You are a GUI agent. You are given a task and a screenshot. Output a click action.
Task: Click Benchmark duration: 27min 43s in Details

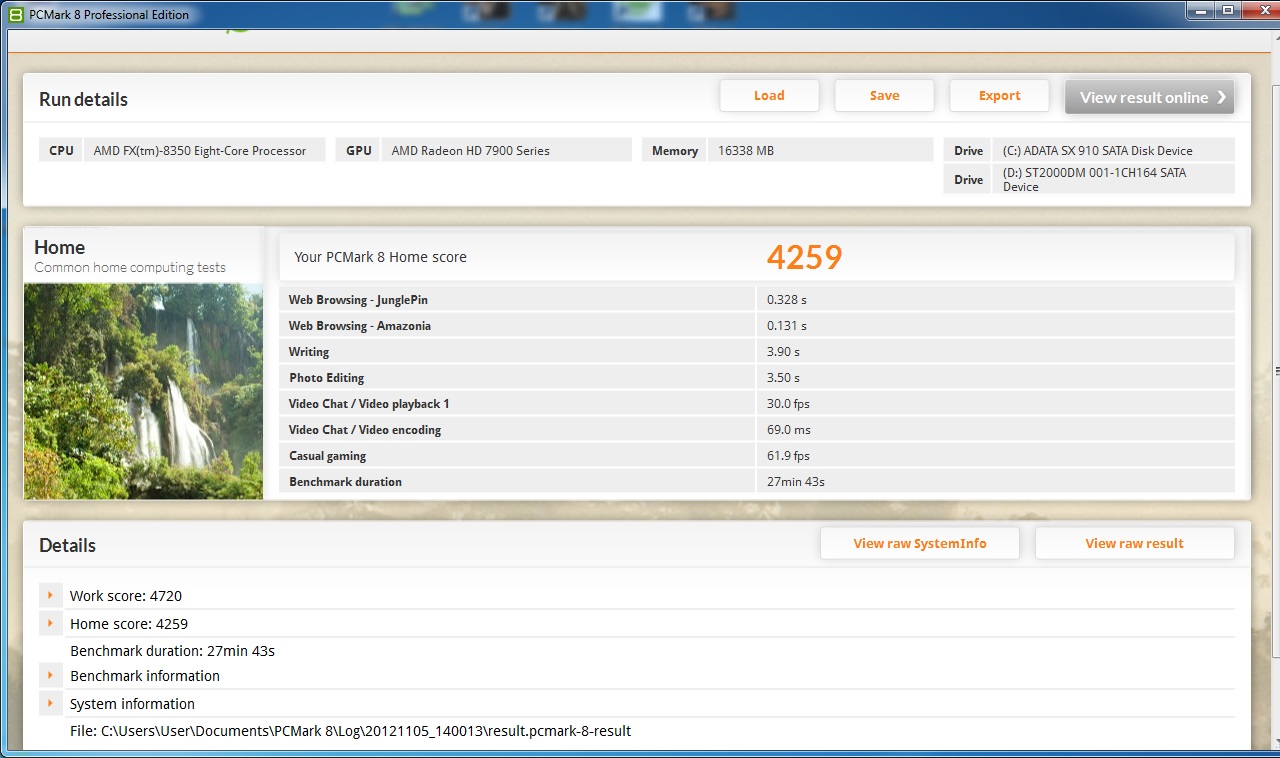click(x=172, y=651)
